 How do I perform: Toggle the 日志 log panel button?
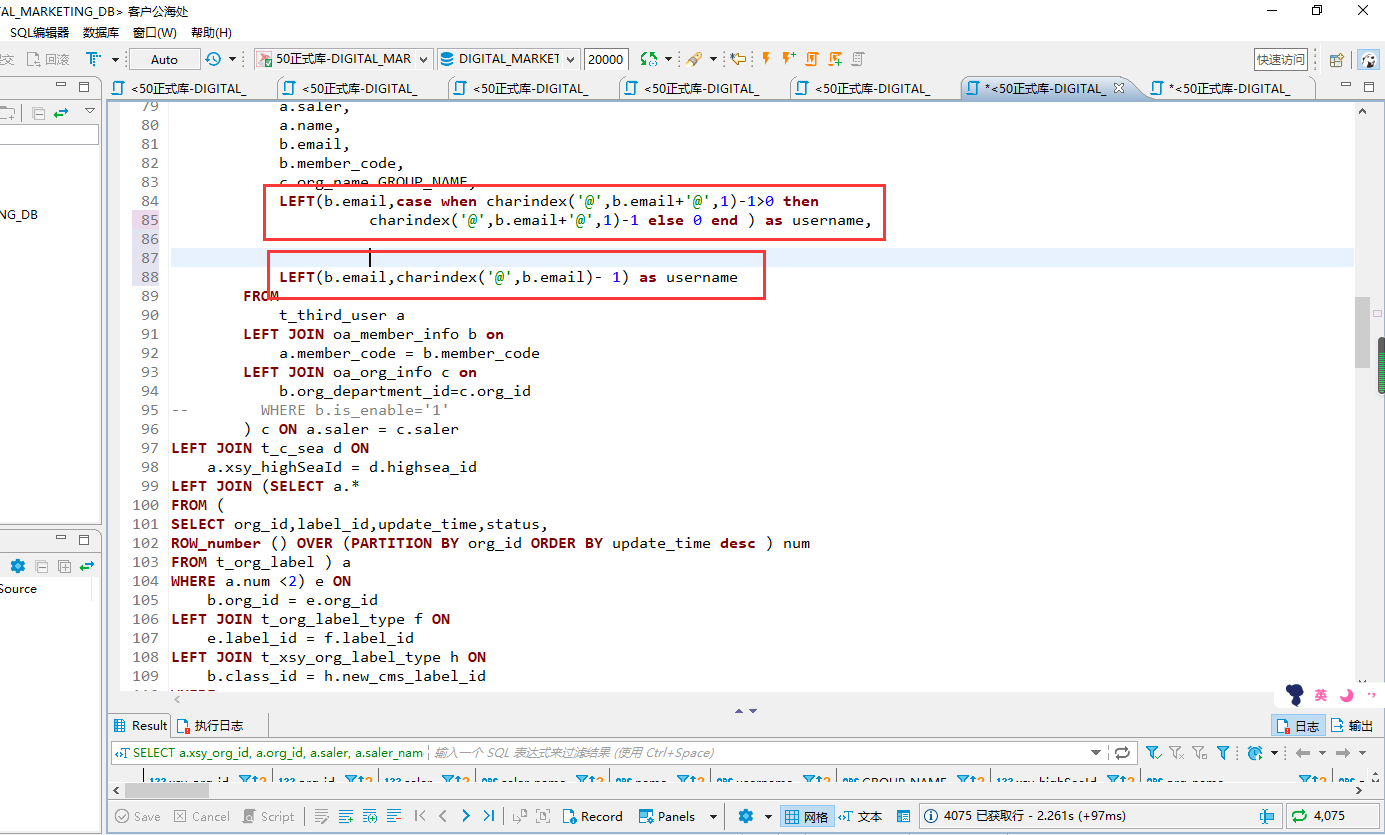coord(1298,725)
